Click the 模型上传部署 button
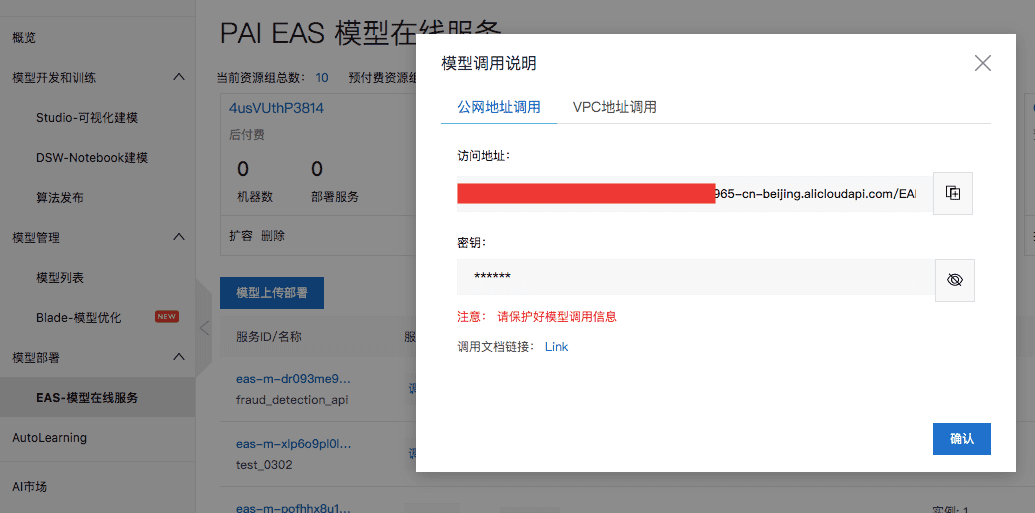Viewport: 1035px width, 513px height. pos(272,293)
